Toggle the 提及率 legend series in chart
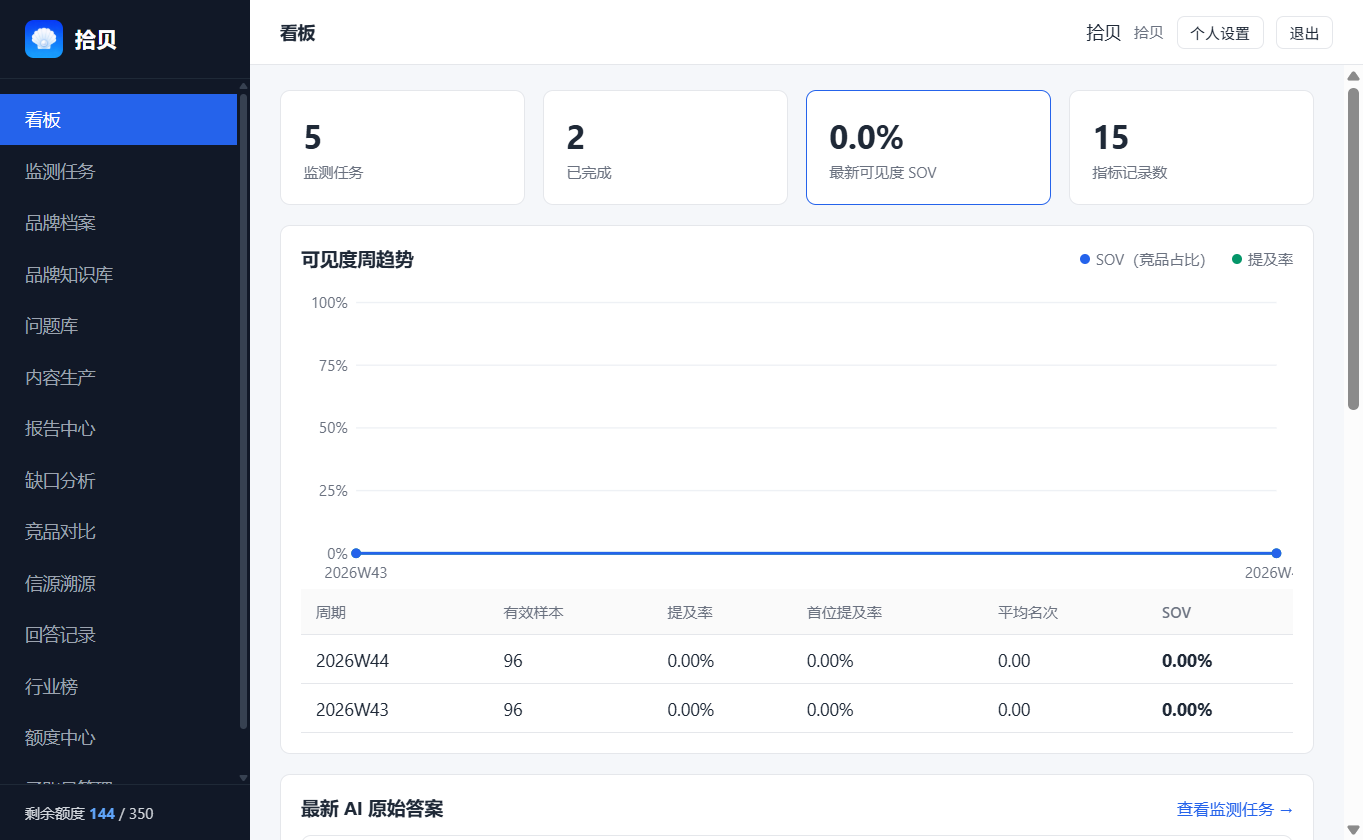Image resolution: width=1363 pixels, height=840 pixels. tap(1262, 260)
